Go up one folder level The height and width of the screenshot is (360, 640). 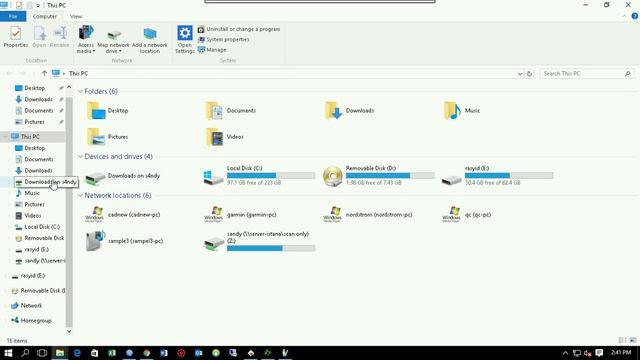(x=44, y=73)
